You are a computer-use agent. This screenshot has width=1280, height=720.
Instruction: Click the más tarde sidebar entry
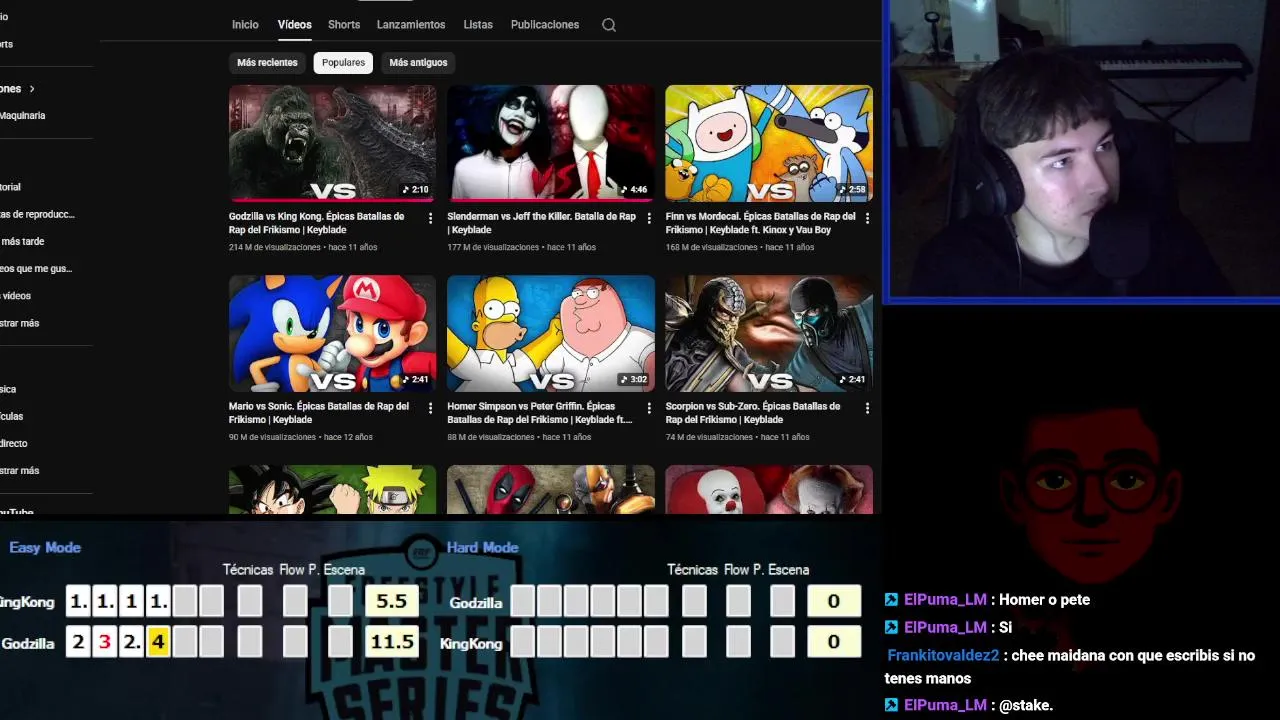[22, 242]
